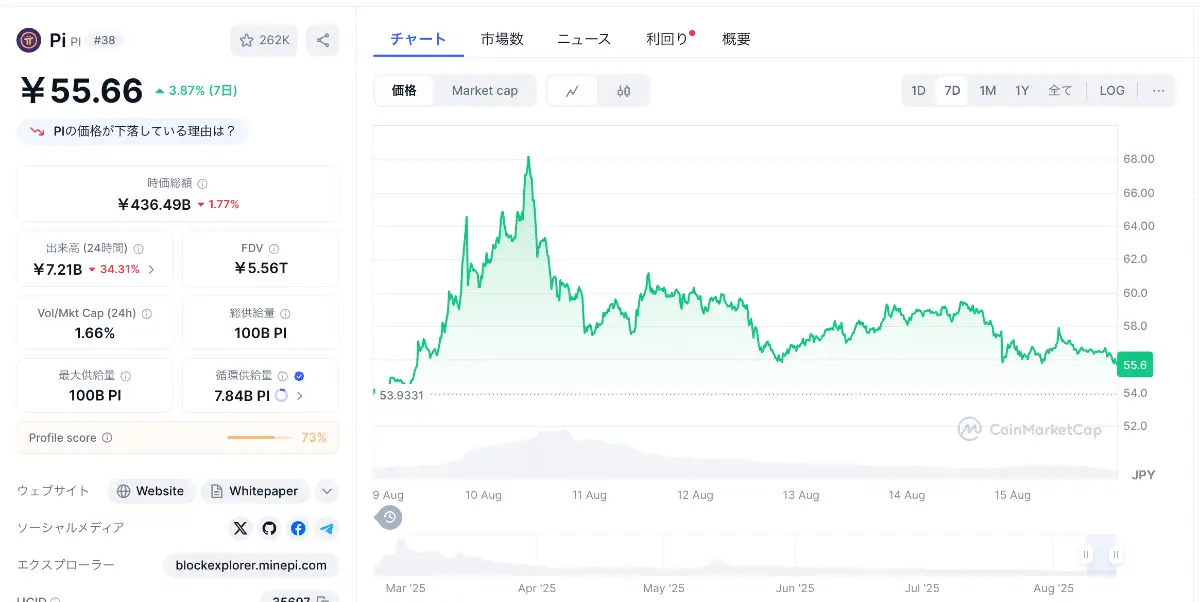The height and width of the screenshot is (602, 1200).
Task: Open the Telegram channel
Action: pos(327,528)
